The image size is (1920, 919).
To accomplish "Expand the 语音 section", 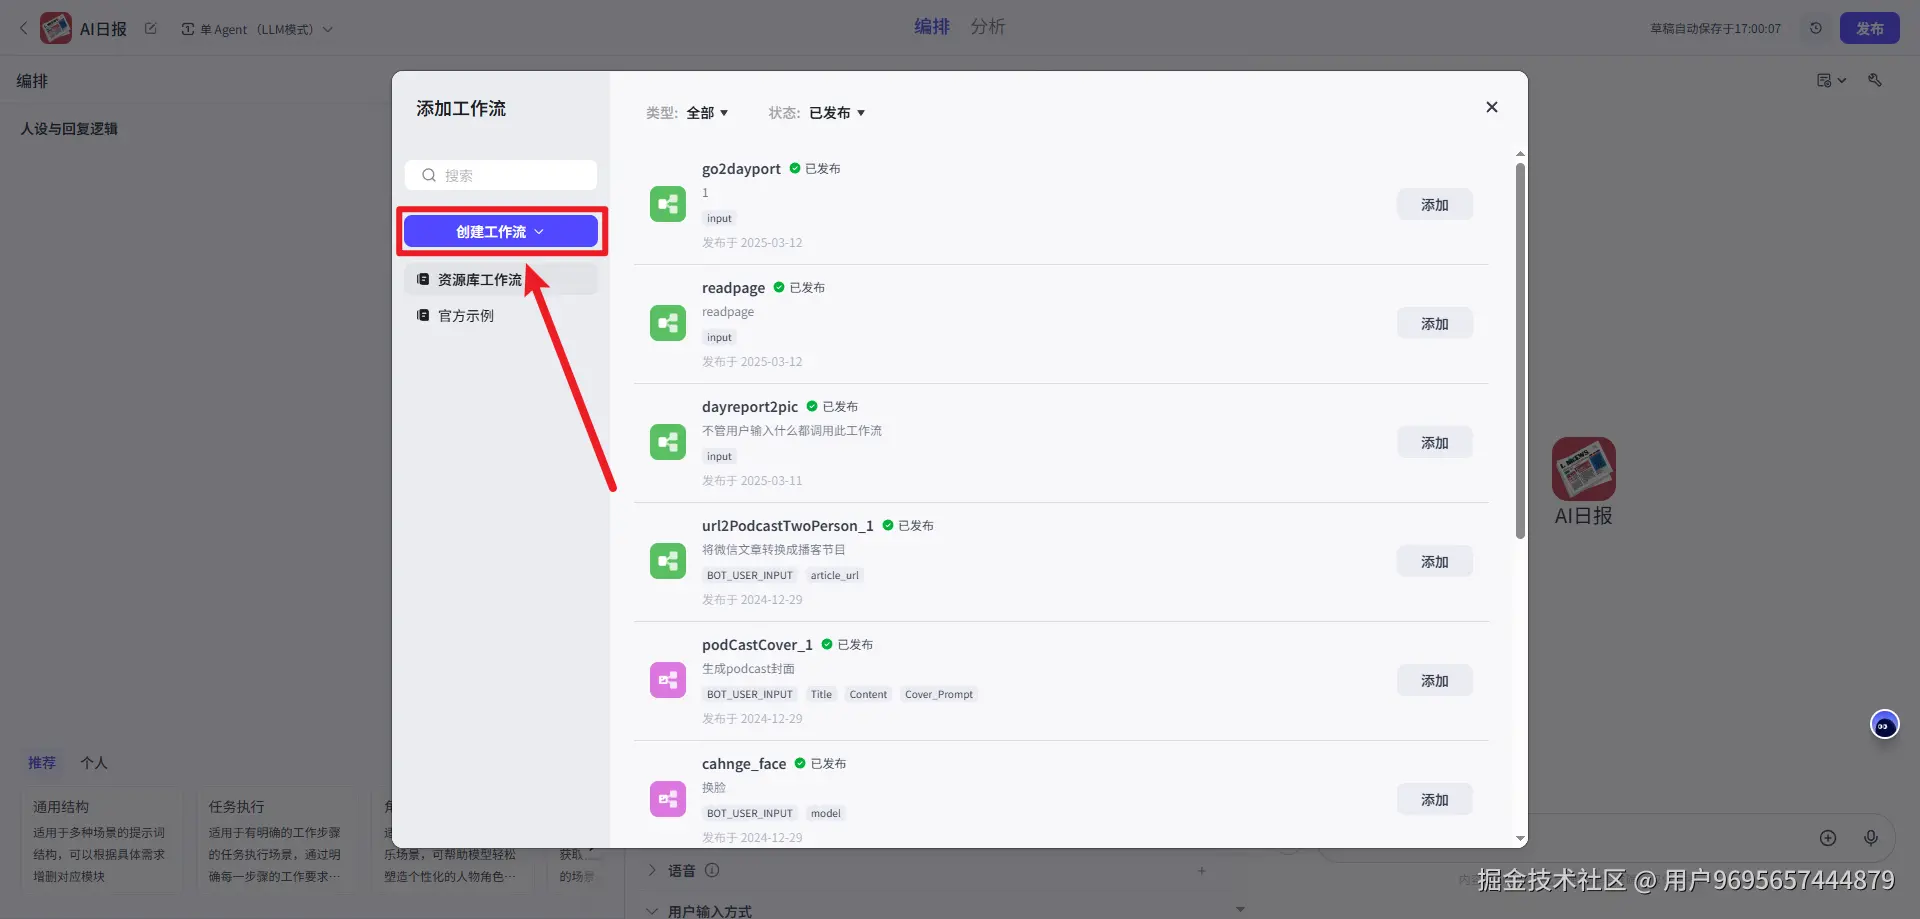I will pyautogui.click(x=652, y=870).
